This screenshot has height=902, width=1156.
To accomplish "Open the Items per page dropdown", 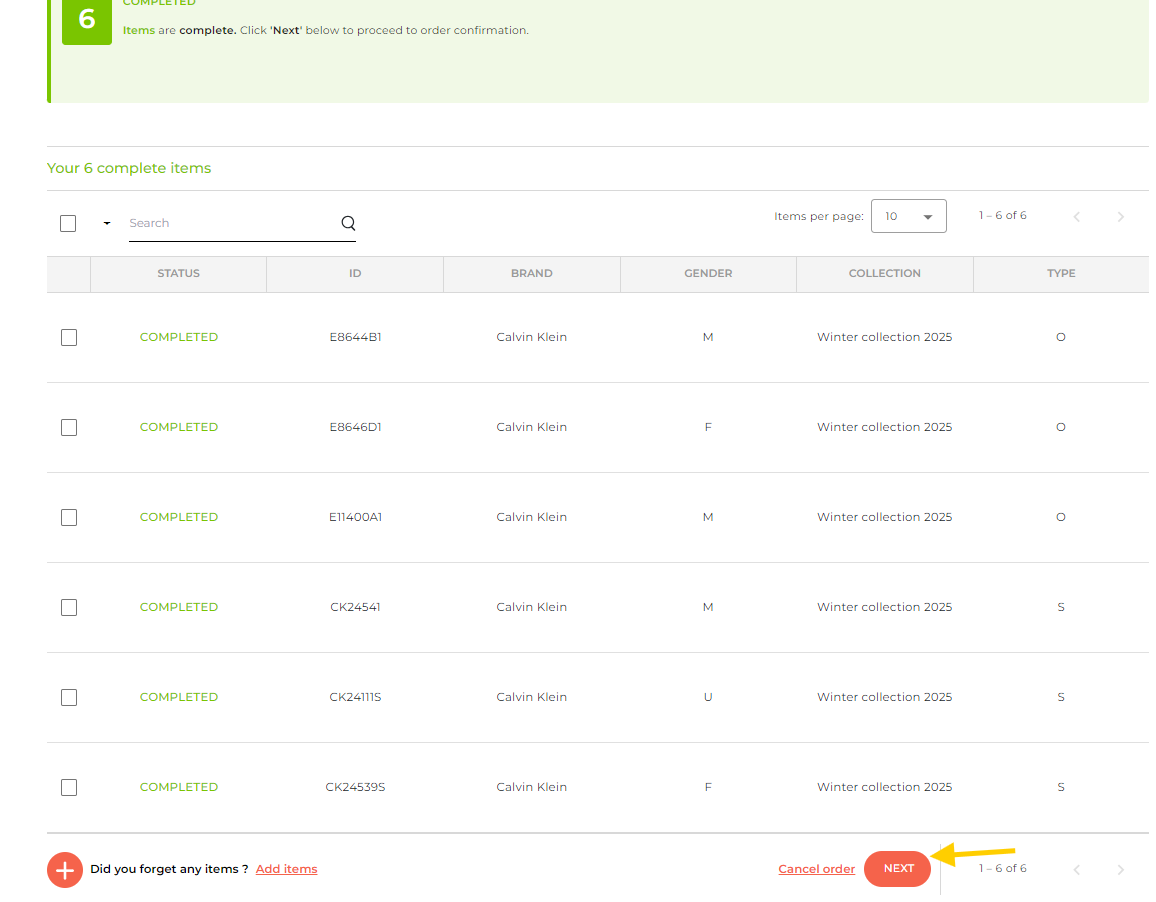I will click(x=908, y=216).
